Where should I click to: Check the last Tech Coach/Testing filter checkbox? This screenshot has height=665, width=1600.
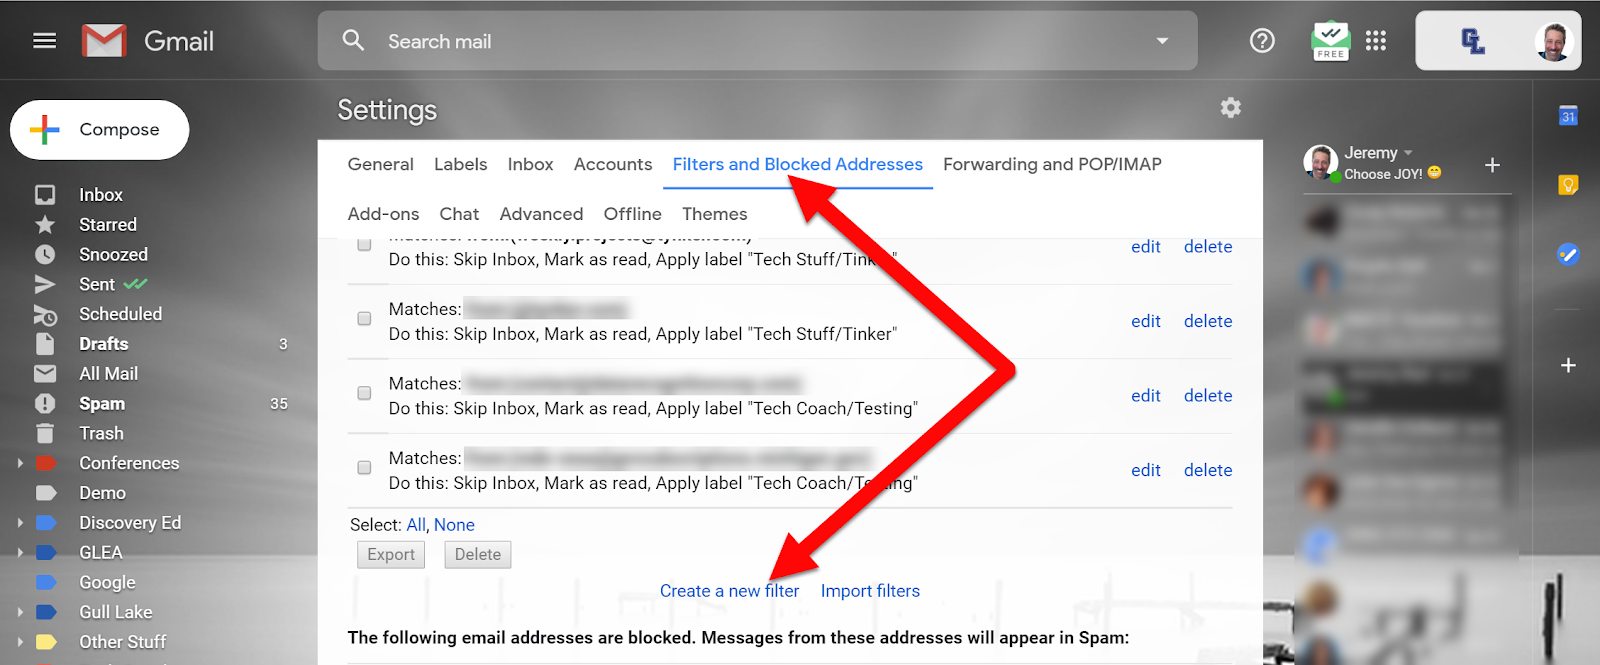click(364, 467)
